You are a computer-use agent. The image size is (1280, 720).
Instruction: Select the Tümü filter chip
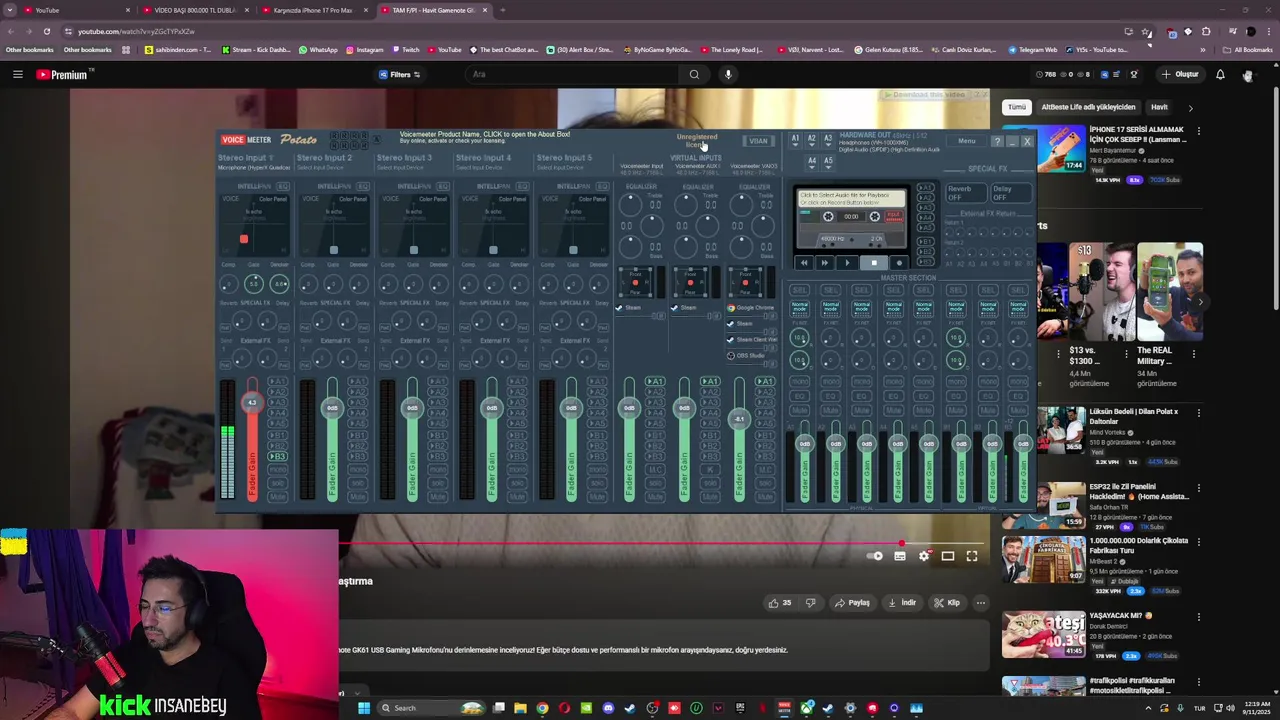pyautogui.click(x=1017, y=107)
